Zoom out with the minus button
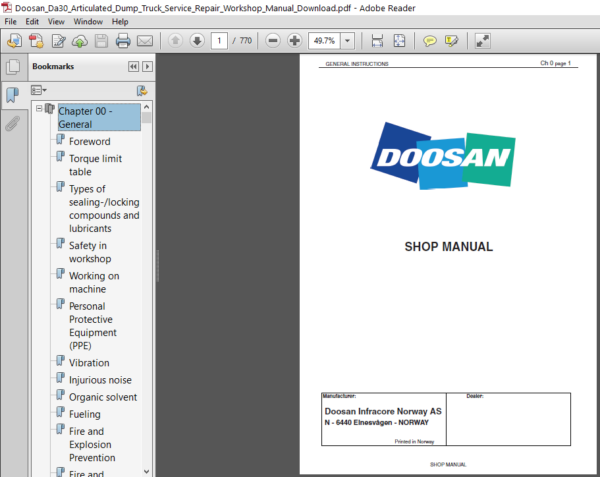600x477 pixels. (x=273, y=41)
